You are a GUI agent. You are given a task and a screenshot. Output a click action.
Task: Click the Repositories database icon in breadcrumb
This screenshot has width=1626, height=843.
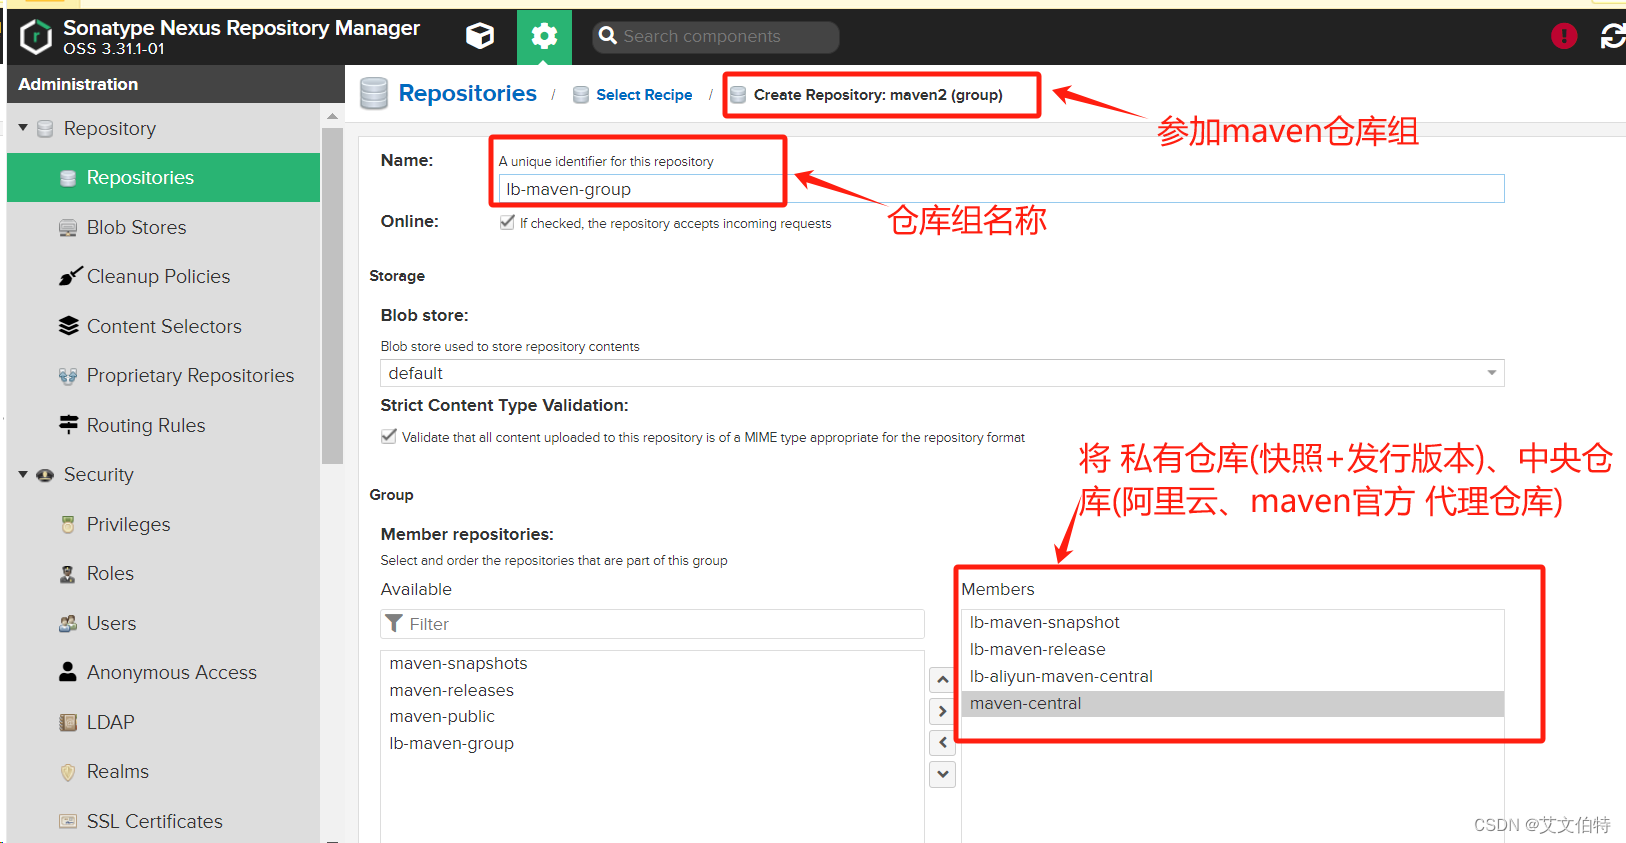374,93
